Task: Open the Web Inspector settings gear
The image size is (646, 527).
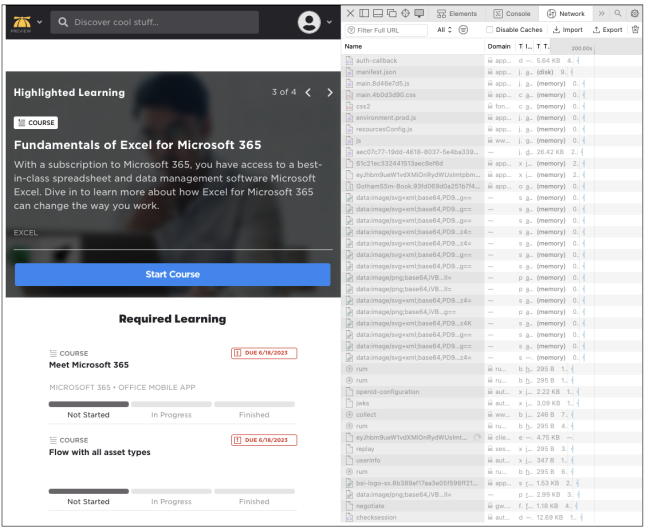Action: tap(634, 13)
